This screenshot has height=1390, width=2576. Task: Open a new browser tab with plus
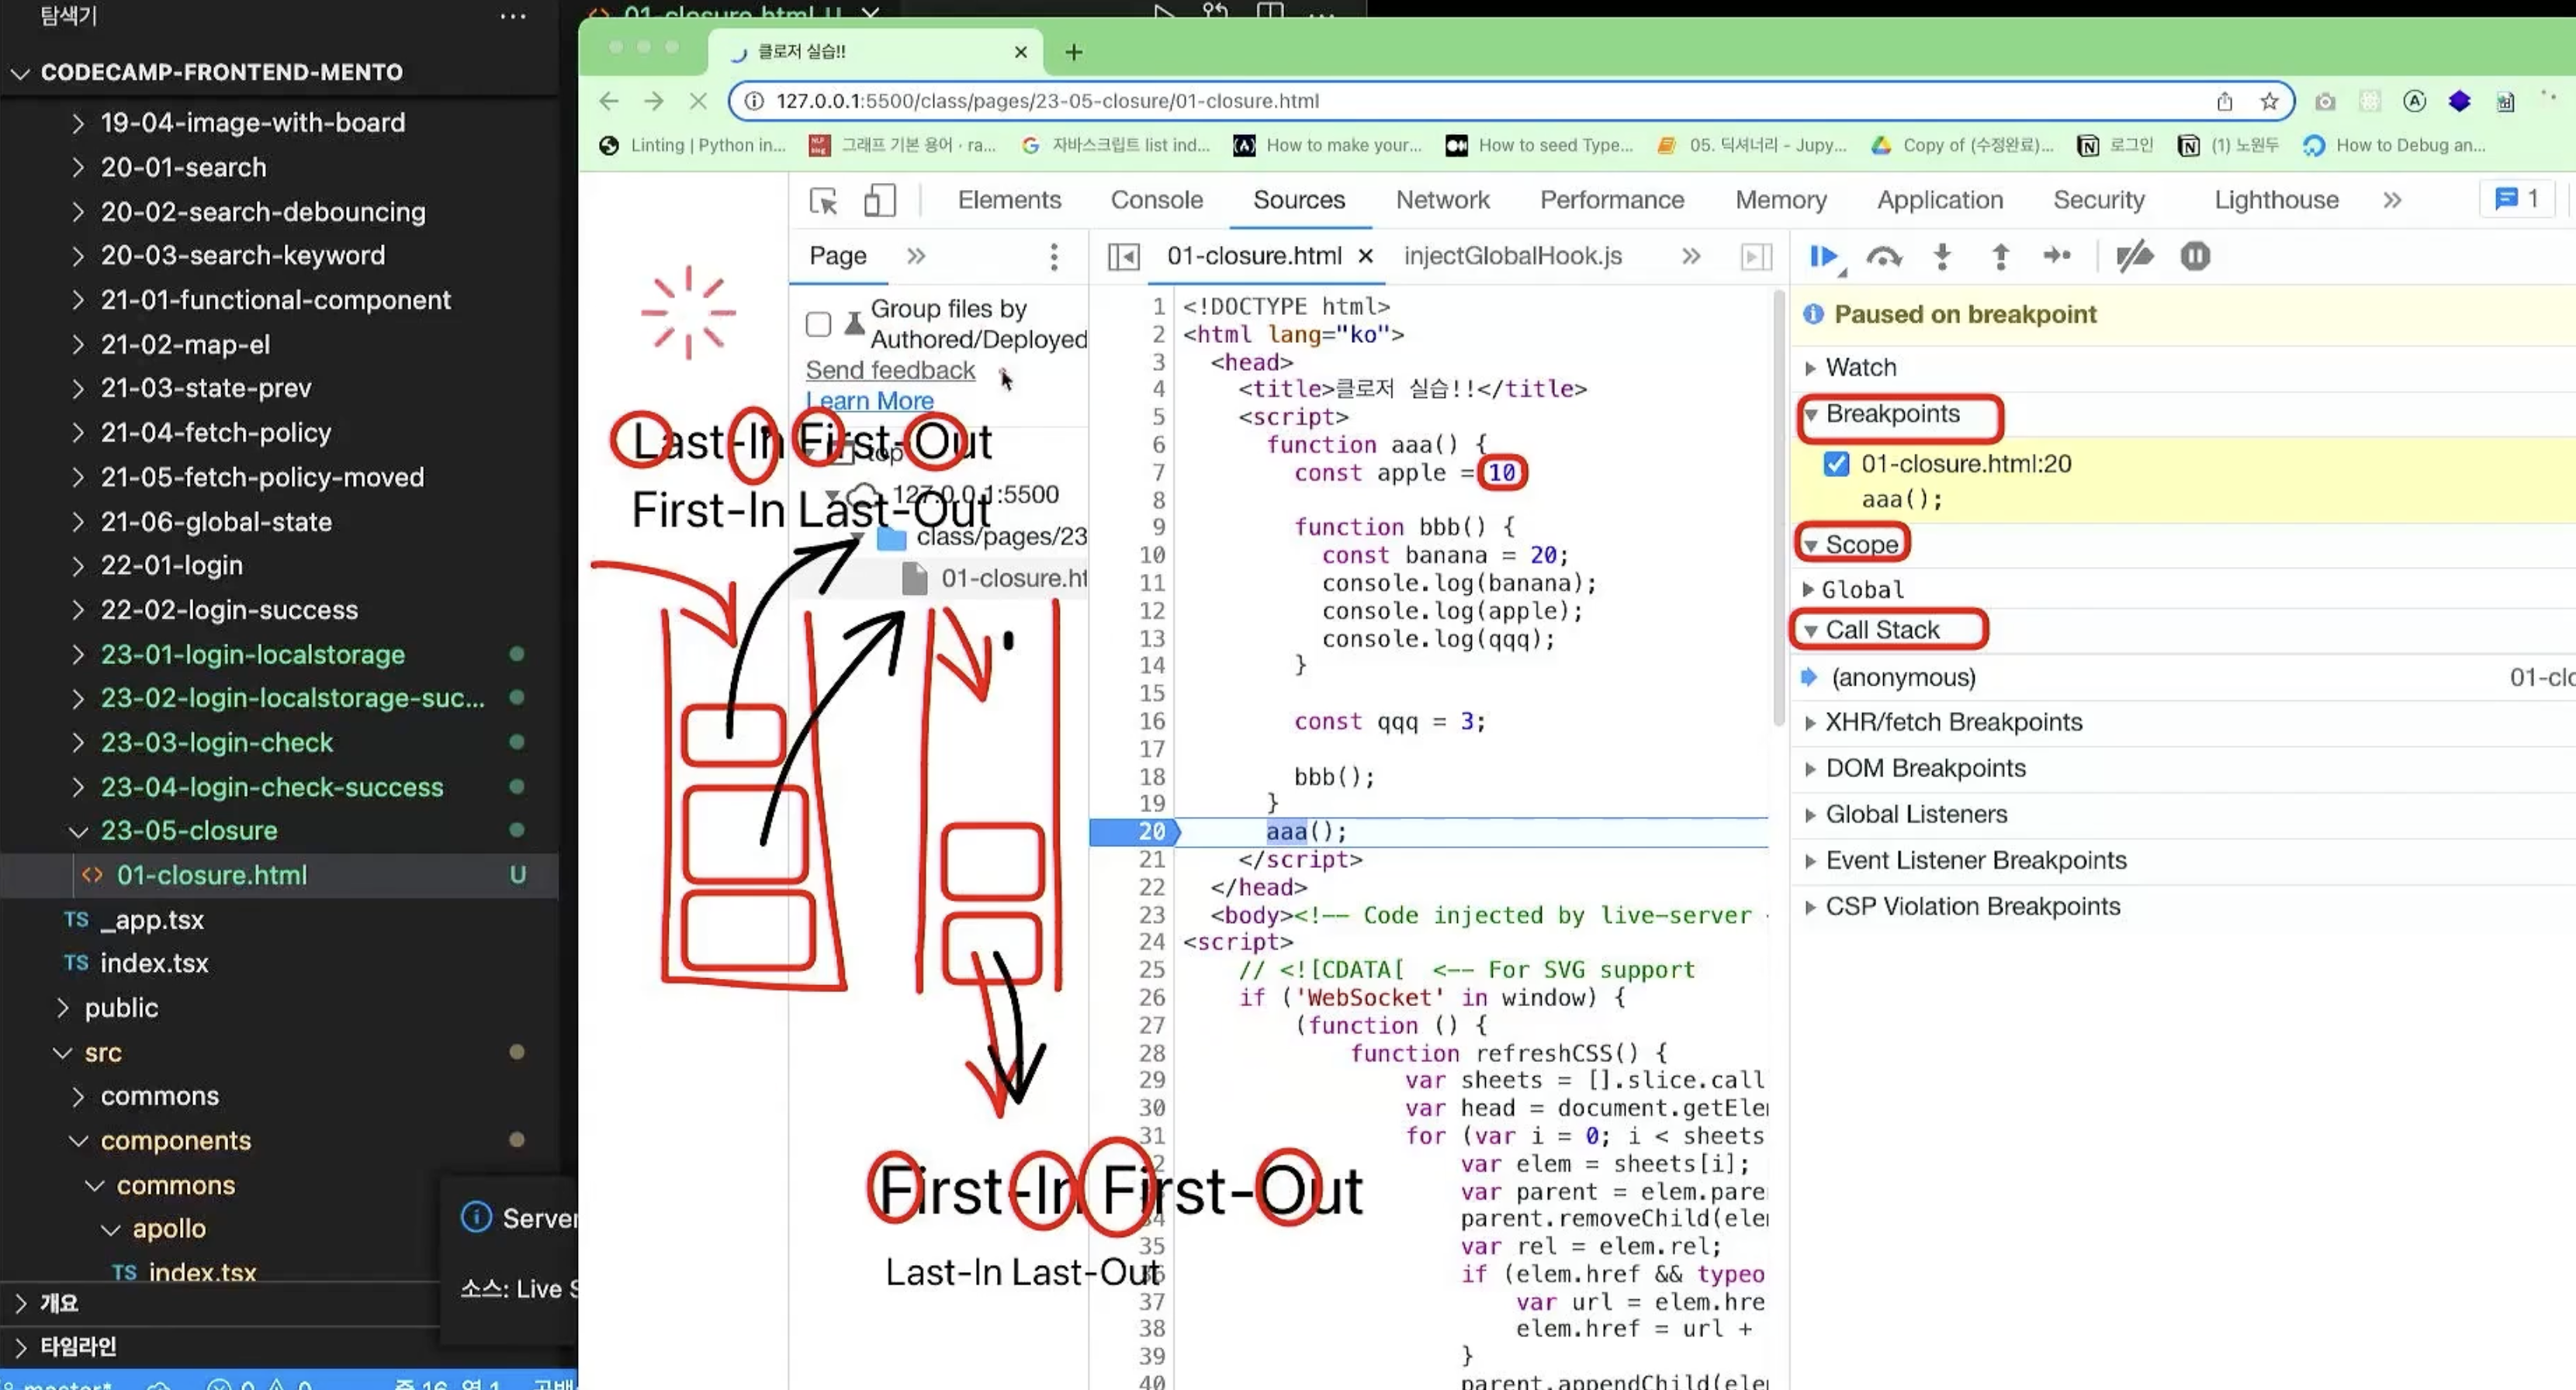coord(1074,52)
